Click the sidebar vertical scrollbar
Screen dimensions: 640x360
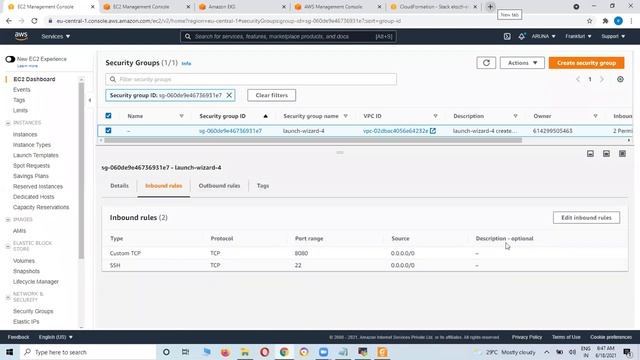[81, 171]
